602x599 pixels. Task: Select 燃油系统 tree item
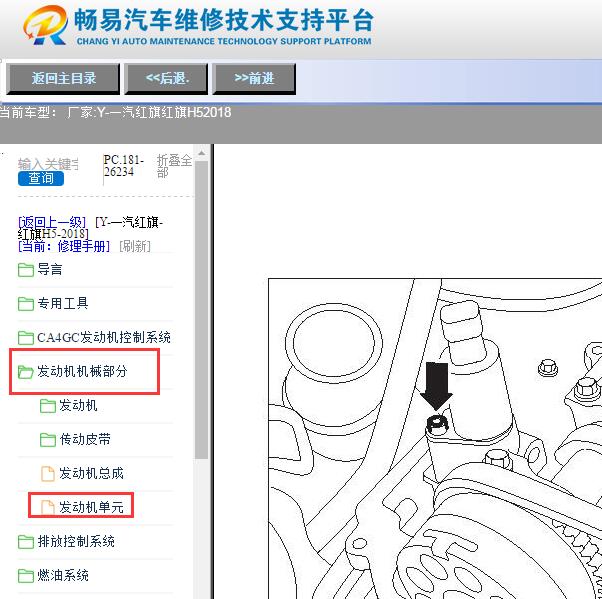63,575
